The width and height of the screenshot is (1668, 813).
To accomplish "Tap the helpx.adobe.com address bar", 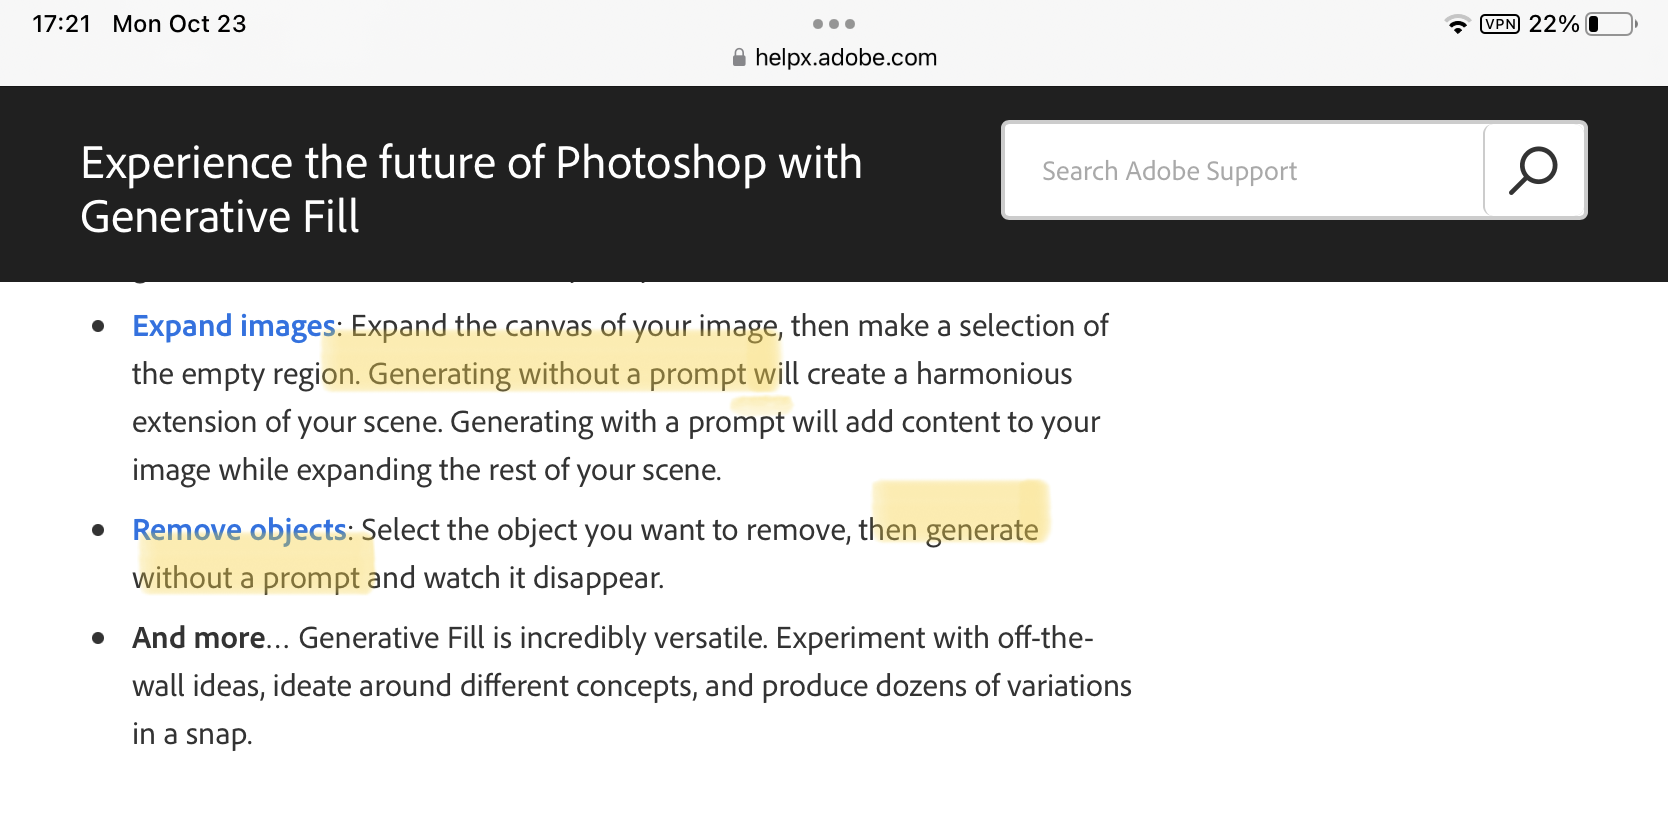I will [846, 57].
